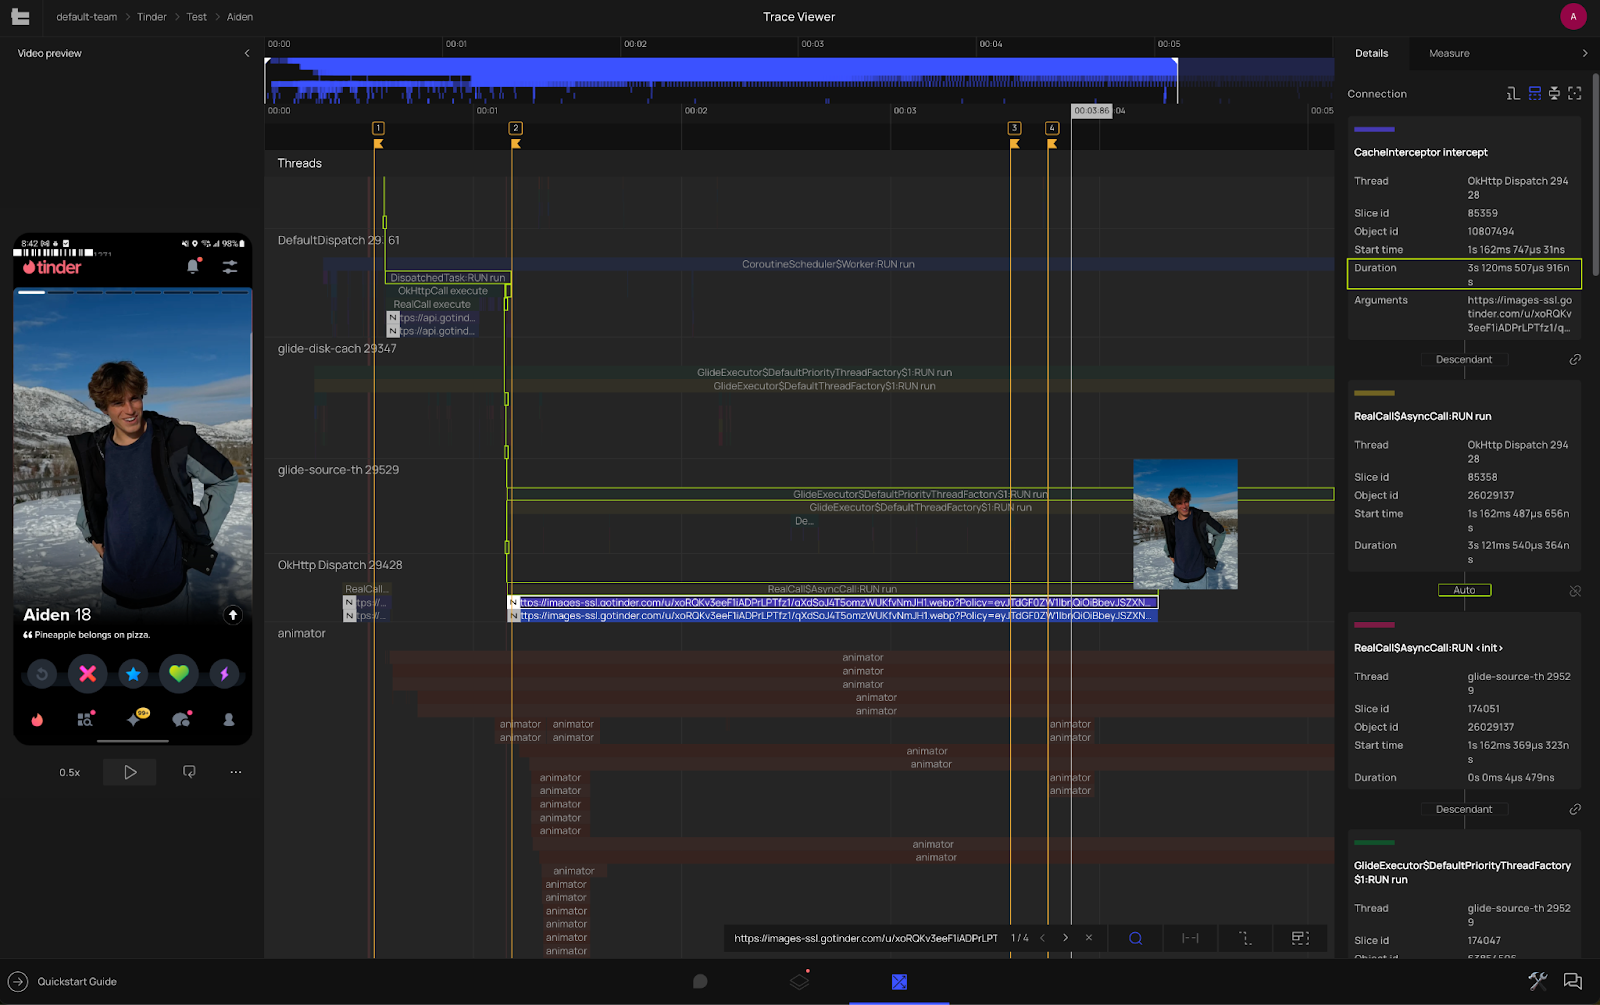1600x1005 pixels.
Task: Open the feedback chat icon bottom right
Action: [x=1573, y=982]
